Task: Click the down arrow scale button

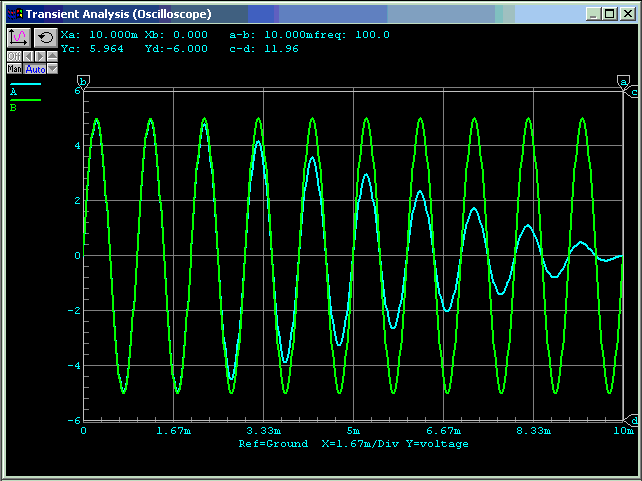Action: pyautogui.click(x=52, y=69)
